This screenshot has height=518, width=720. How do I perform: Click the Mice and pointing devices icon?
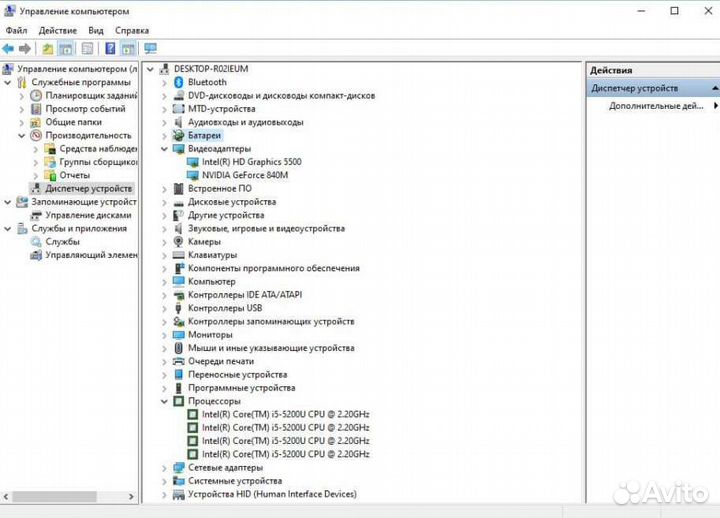179,348
